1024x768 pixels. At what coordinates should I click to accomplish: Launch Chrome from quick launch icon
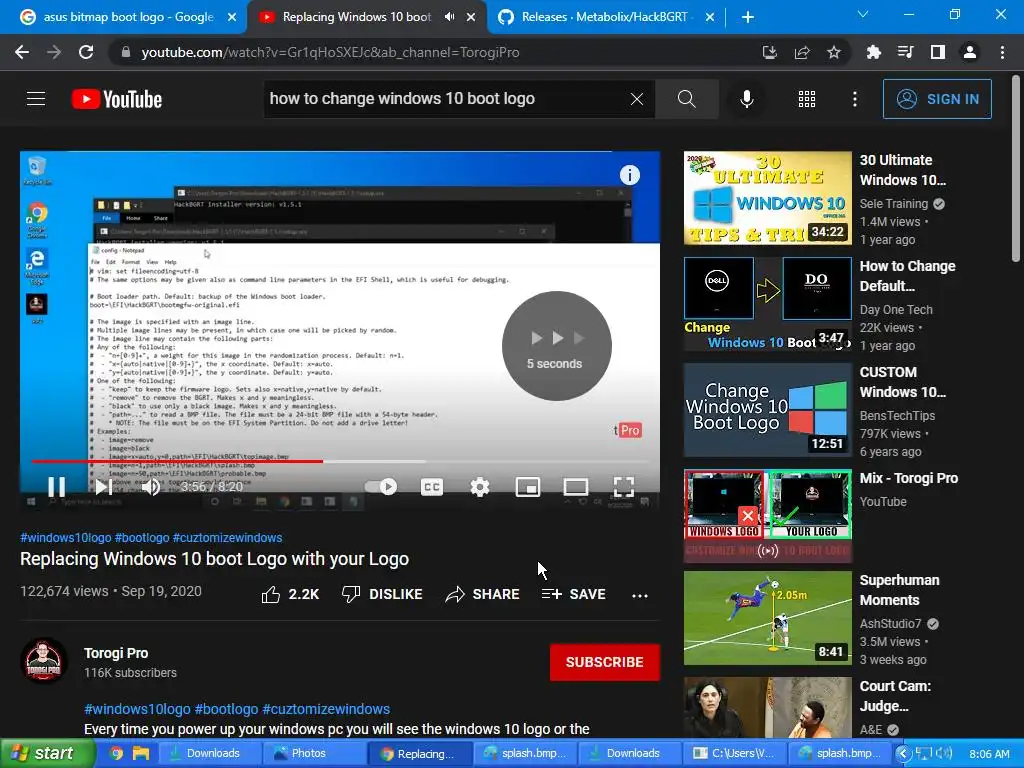pos(117,753)
